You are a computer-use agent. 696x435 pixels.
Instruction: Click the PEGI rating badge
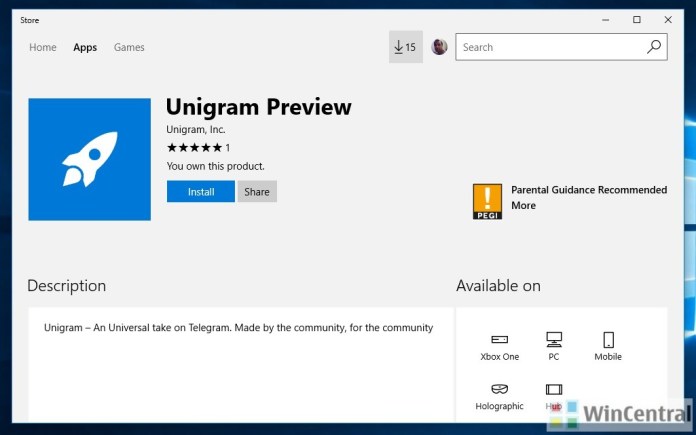pyautogui.click(x=487, y=202)
